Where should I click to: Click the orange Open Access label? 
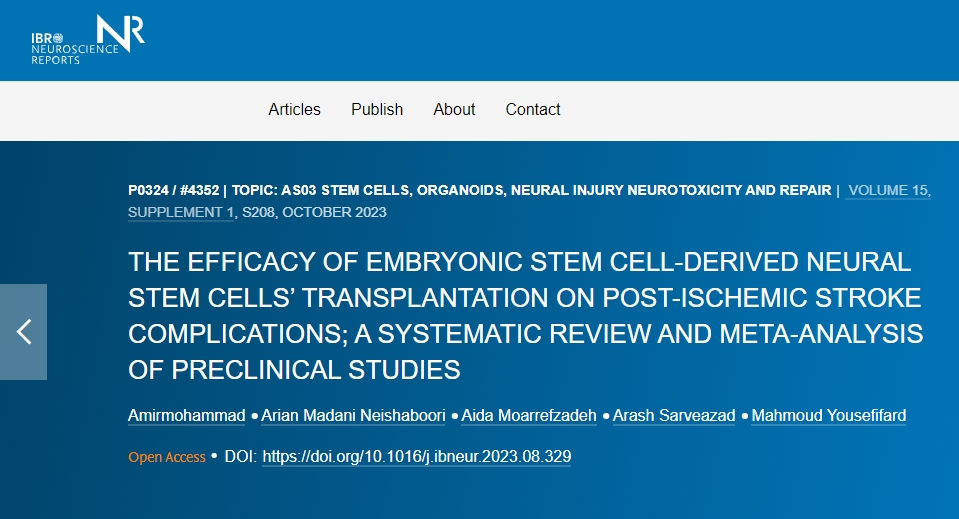tap(166, 457)
